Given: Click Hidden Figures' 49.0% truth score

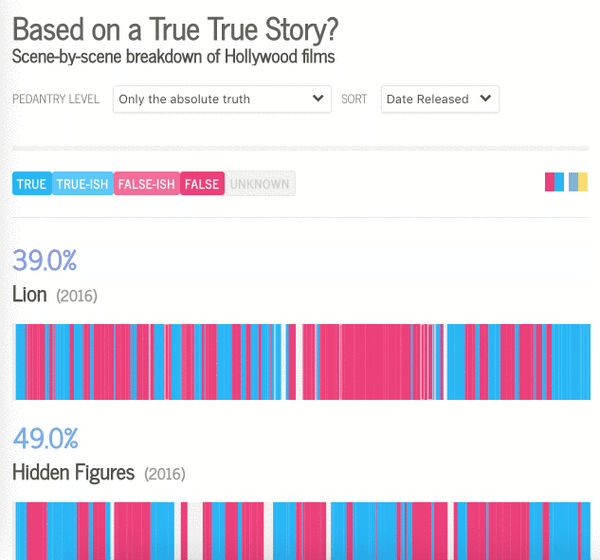Looking at the screenshot, I should pos(45,438).
